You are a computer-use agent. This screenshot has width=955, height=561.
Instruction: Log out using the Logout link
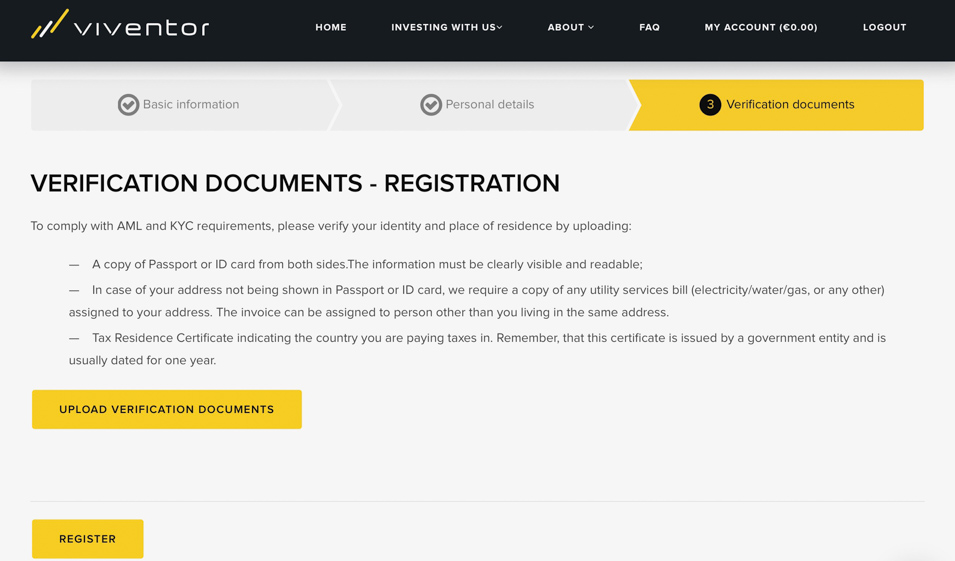[884, 28]
